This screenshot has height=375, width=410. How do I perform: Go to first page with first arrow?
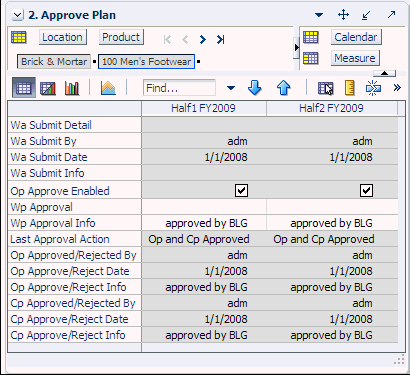[x=167, y=40]
